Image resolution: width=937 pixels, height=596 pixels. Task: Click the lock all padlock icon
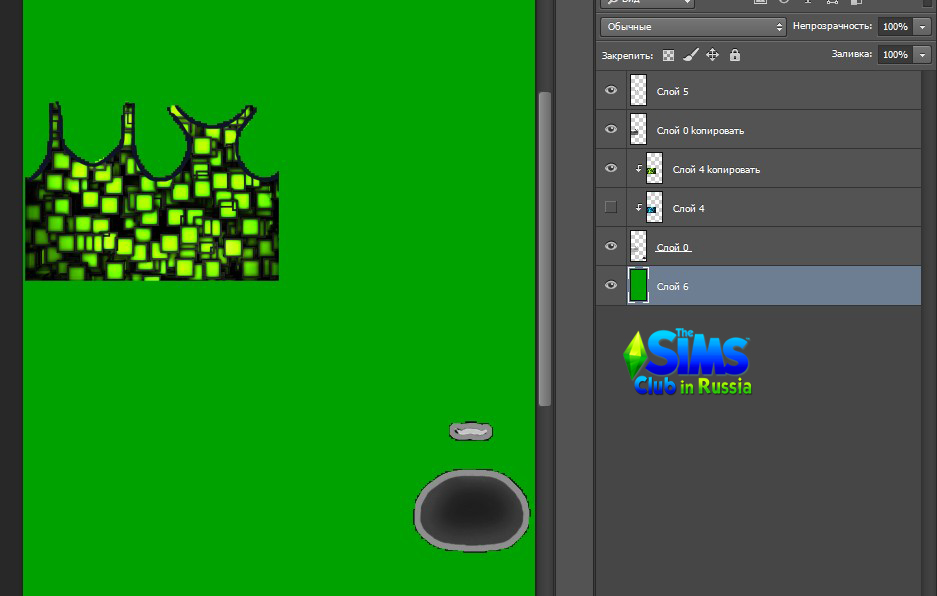click(x=735, y=55)
